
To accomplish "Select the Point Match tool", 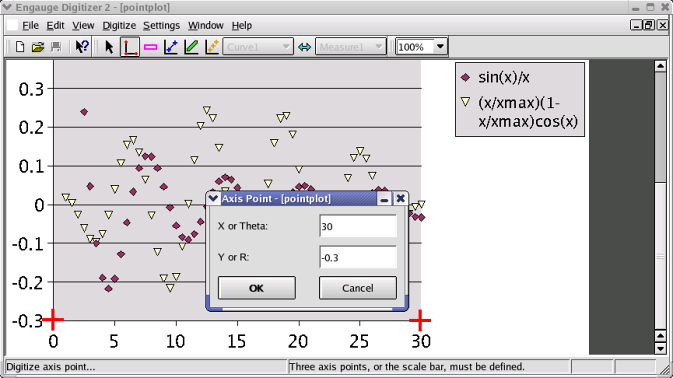I will pyautogui.click(x=212, y=47).
